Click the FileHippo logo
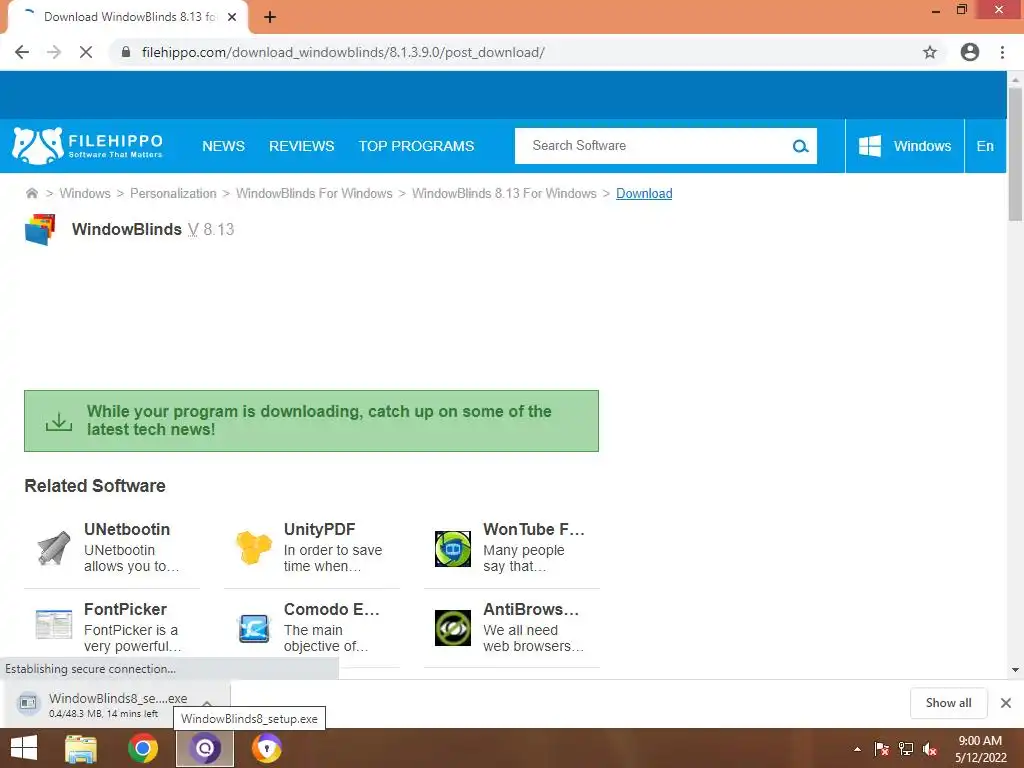Viewport: 1024px width, 768px height. tap(88, 146)
